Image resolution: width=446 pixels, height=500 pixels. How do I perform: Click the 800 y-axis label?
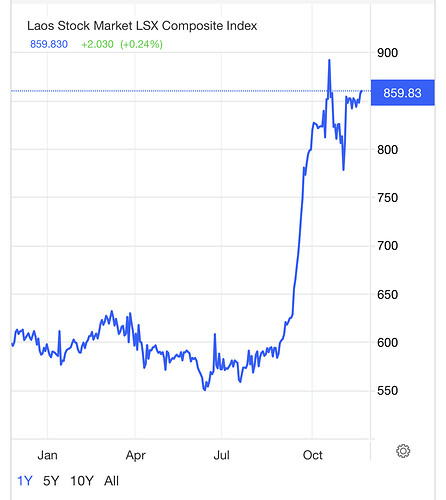click(387, 150)
